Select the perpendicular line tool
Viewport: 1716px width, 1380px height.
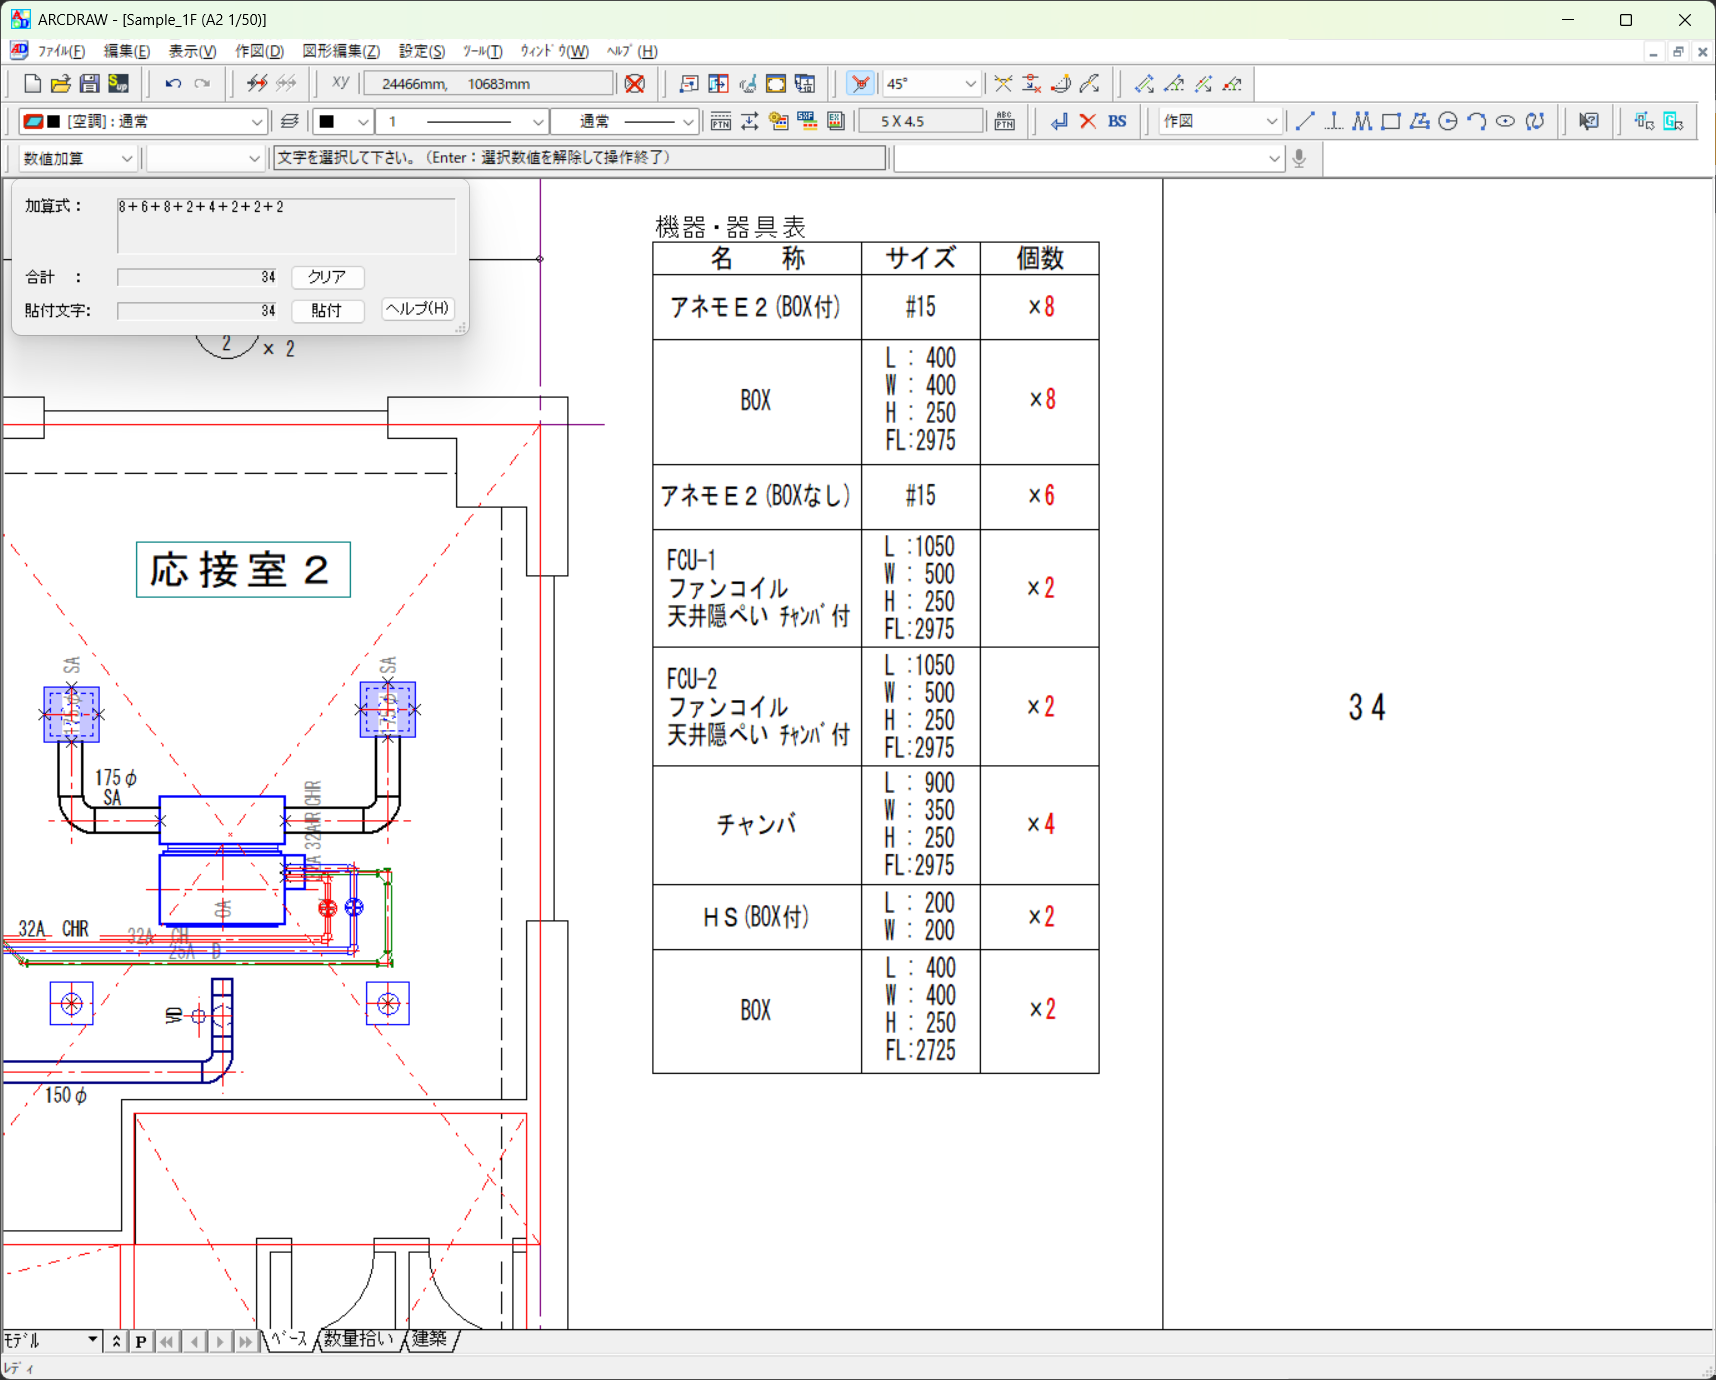[1333, 121]
